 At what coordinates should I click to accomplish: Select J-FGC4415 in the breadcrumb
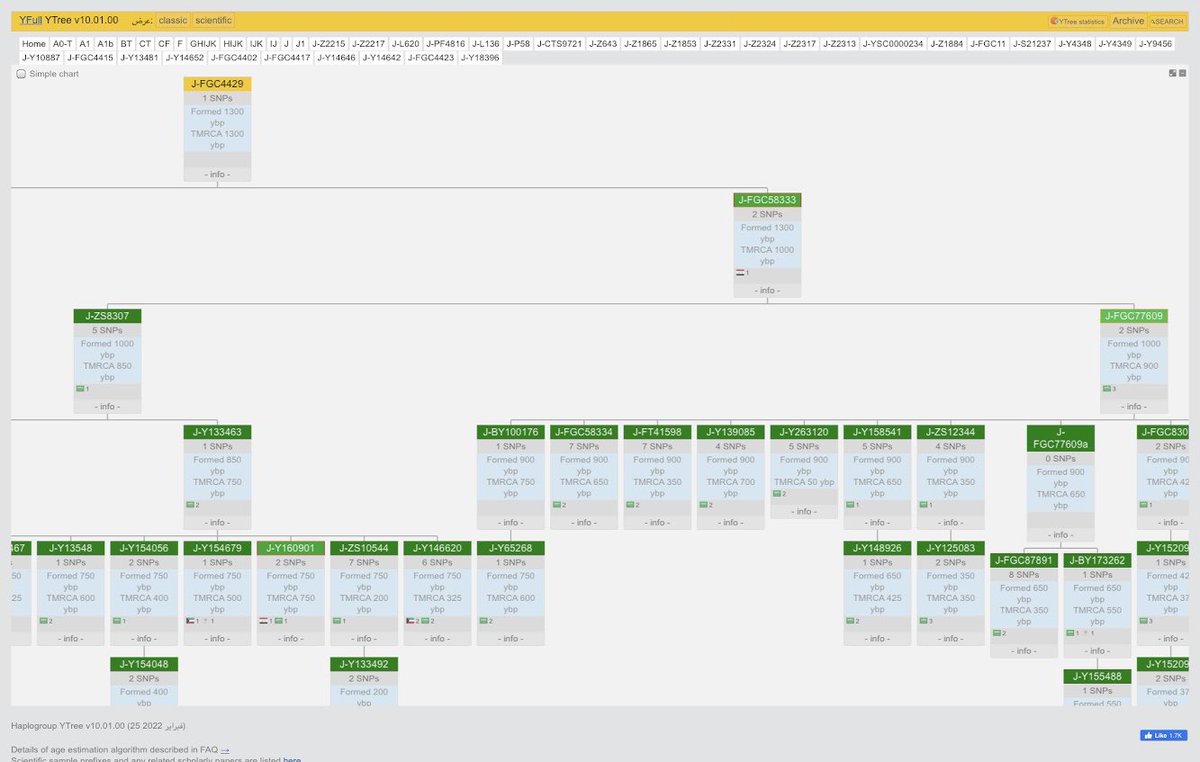pyautogui.click(x=90, y=58)
